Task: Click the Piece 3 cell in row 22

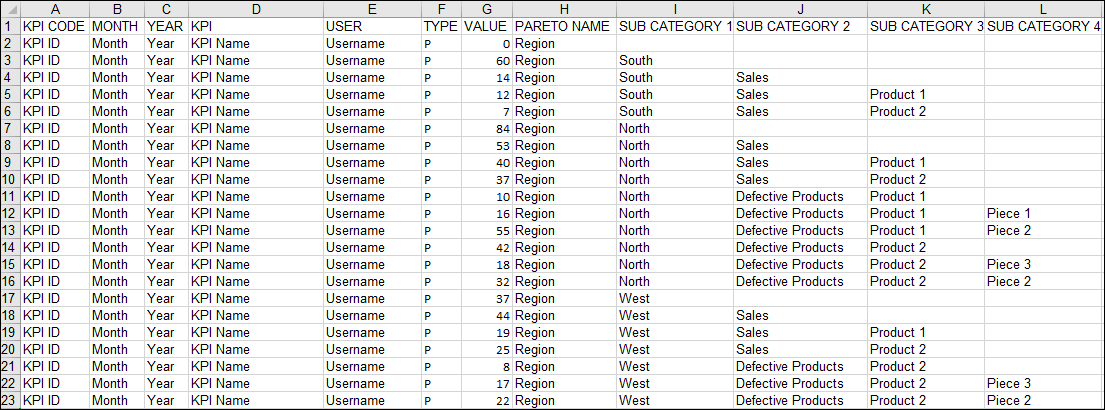Action: coord(1044,383)
